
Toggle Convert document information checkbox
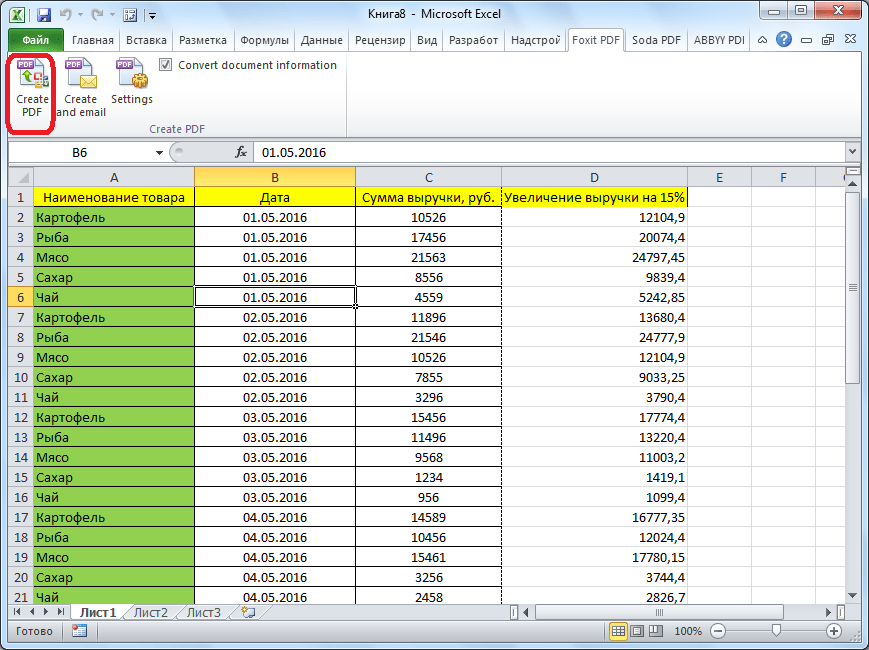[x=166, y=65]
